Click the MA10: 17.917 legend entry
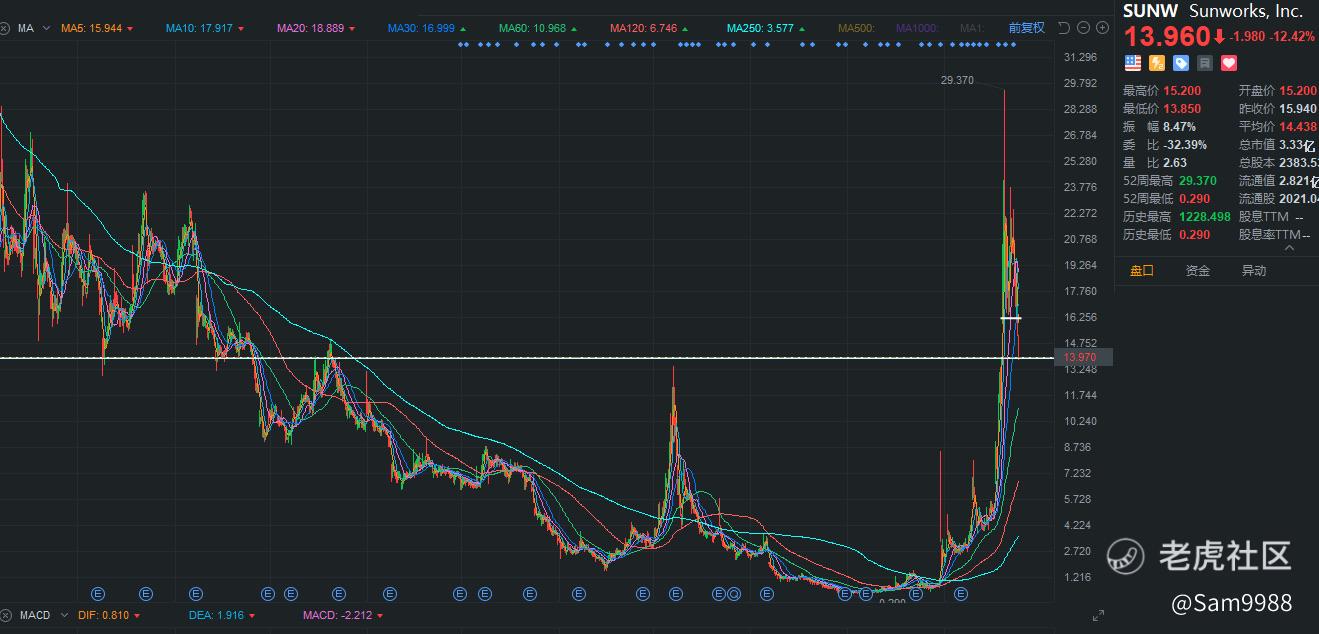 pyautogui.click(x=200, y=29)
